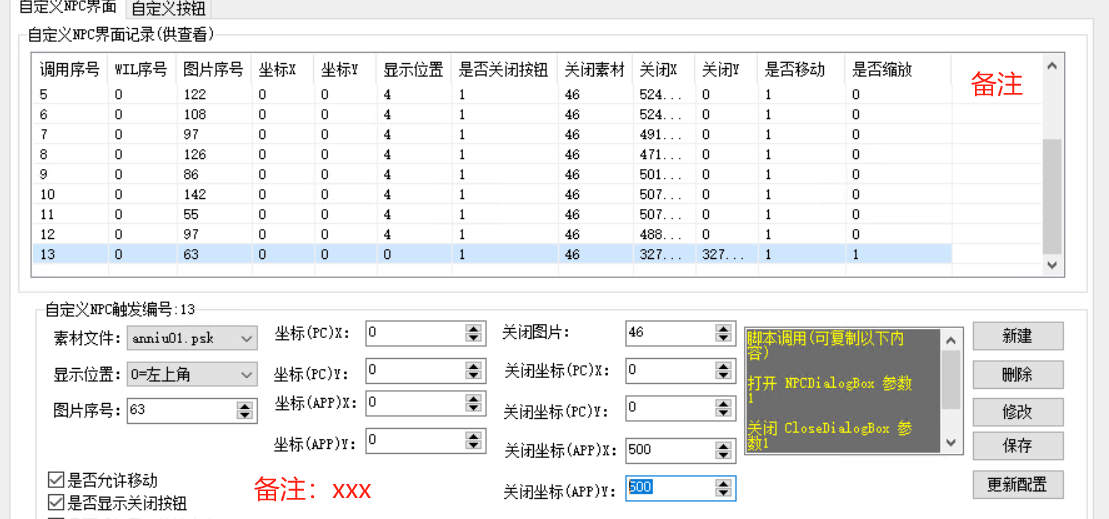Viewport: 1109px width, 519px height.
Task: Switch to the 自定义按钮 tab
Action: 171,8
